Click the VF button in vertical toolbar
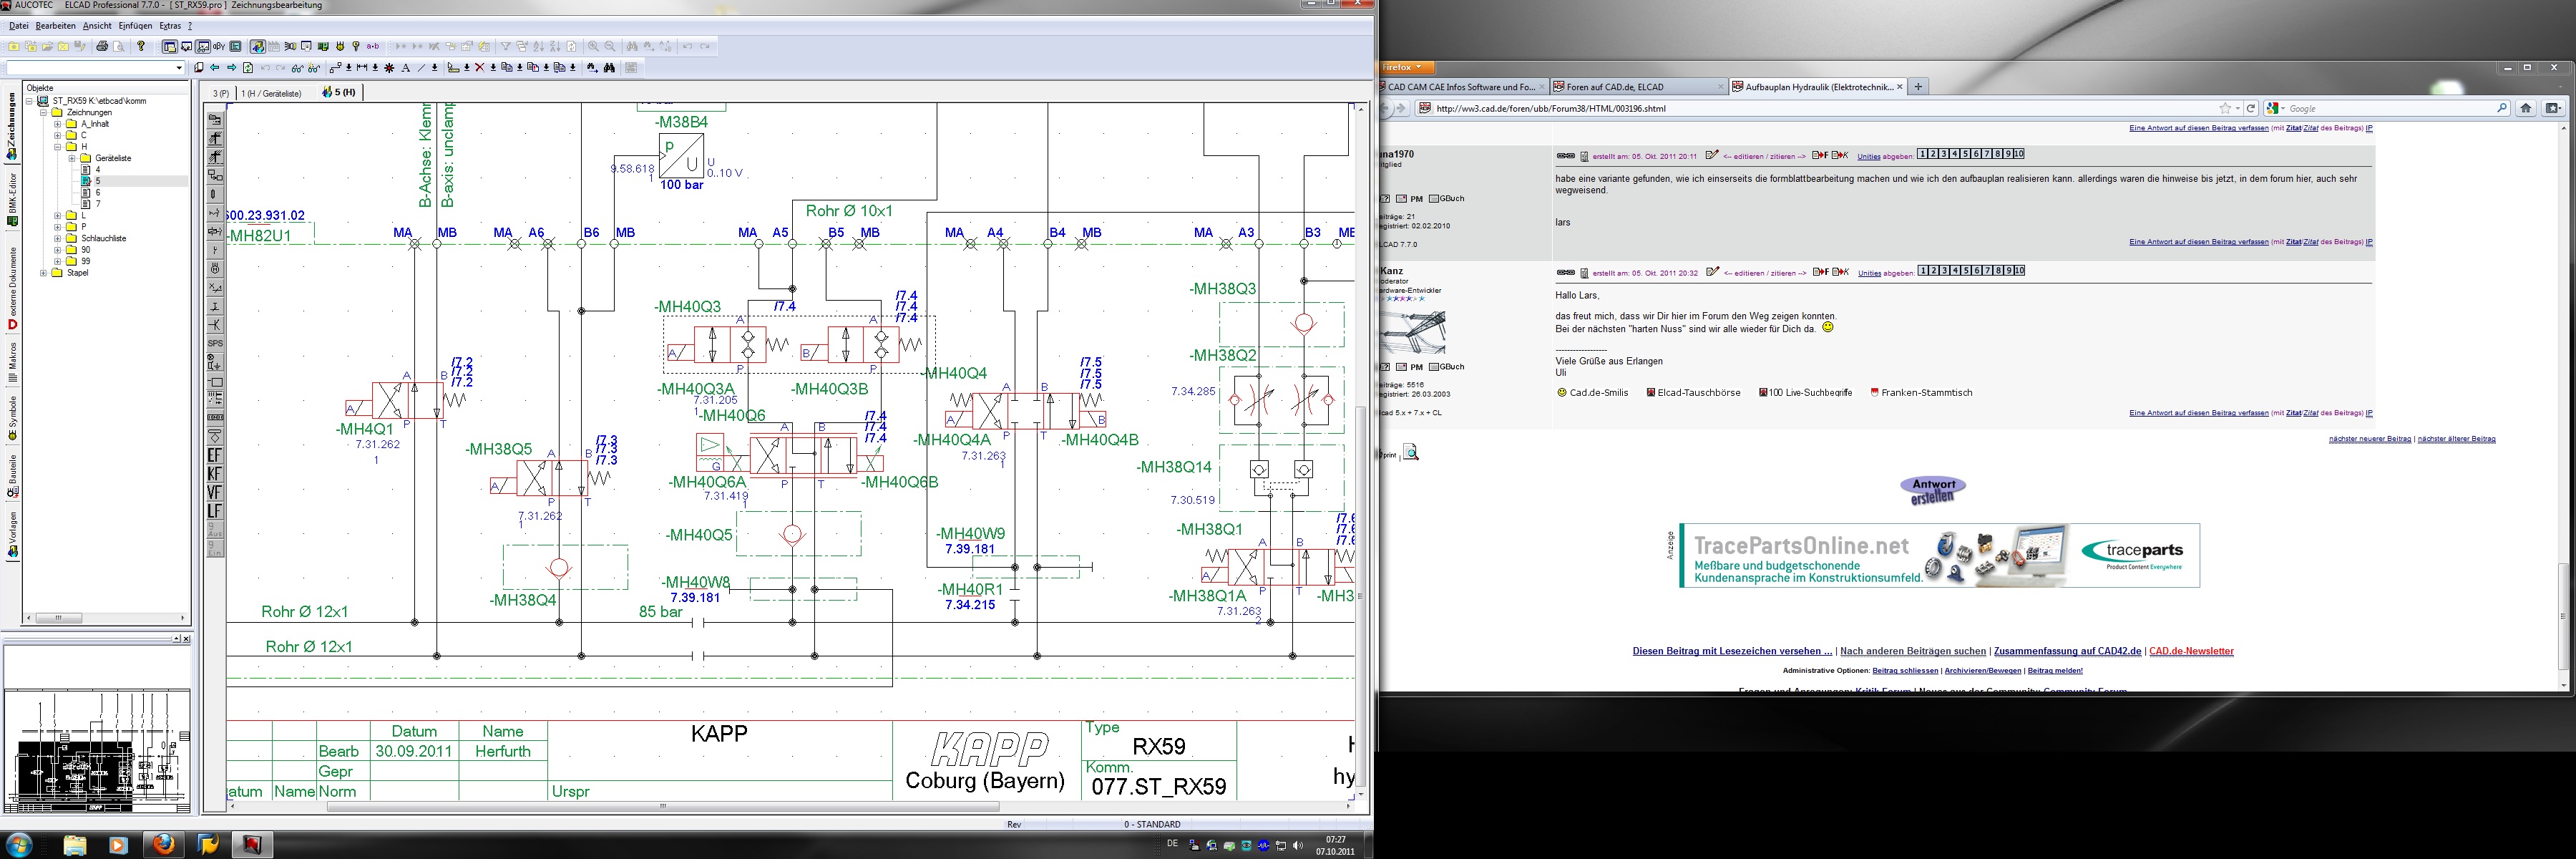The image size is (2576, 859). pyautogui.click(x=215, y=492)
